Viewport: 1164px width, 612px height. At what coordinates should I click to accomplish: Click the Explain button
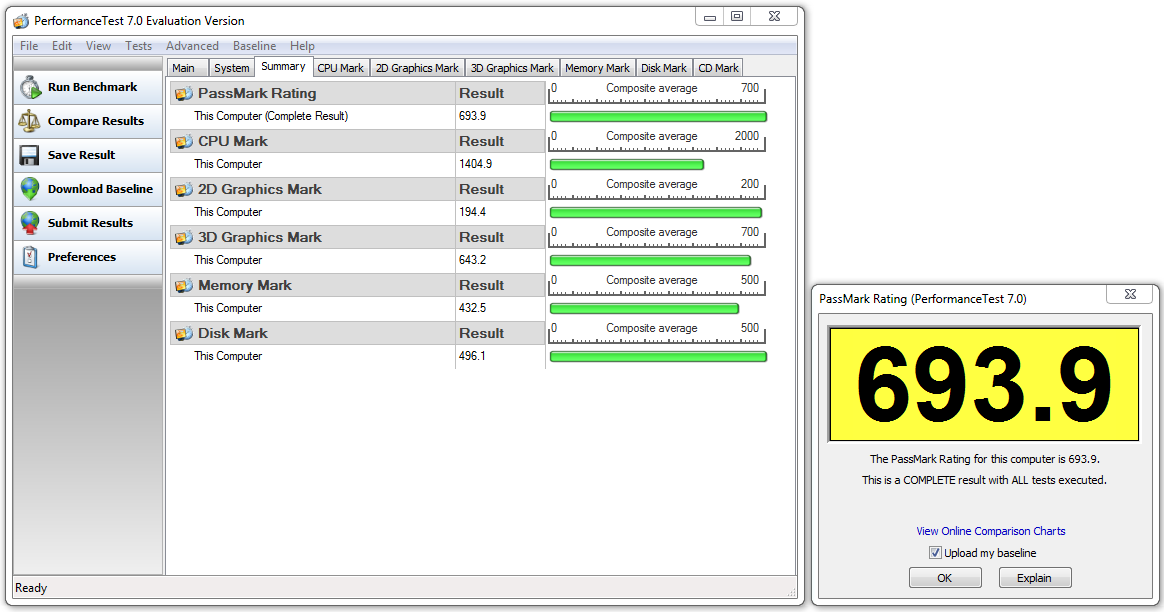click(x=1035, y=578)
